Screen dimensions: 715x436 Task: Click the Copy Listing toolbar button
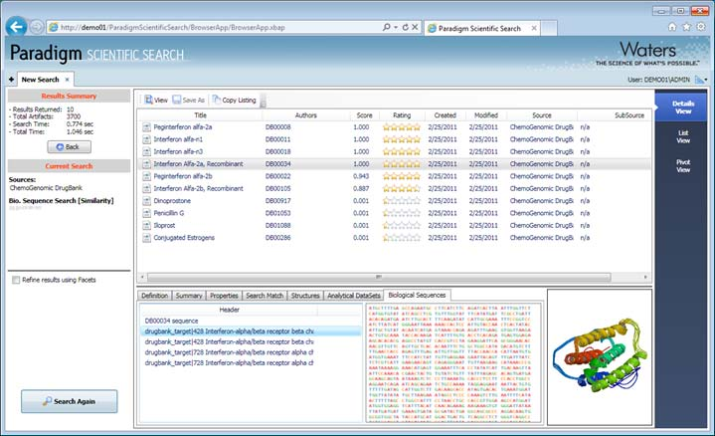(x=234, y=100)
